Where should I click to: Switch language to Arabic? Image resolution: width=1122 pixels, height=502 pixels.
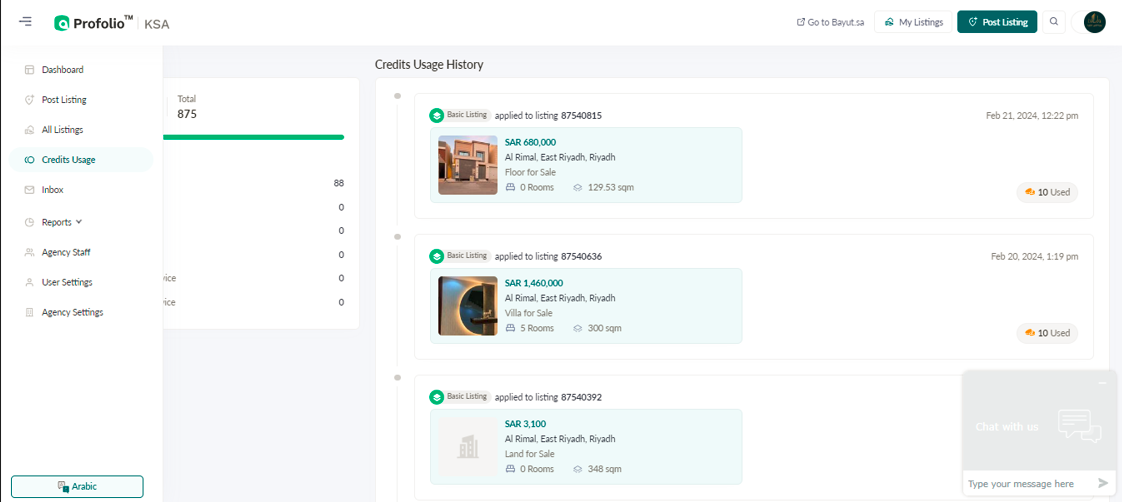tap(78, 486)
